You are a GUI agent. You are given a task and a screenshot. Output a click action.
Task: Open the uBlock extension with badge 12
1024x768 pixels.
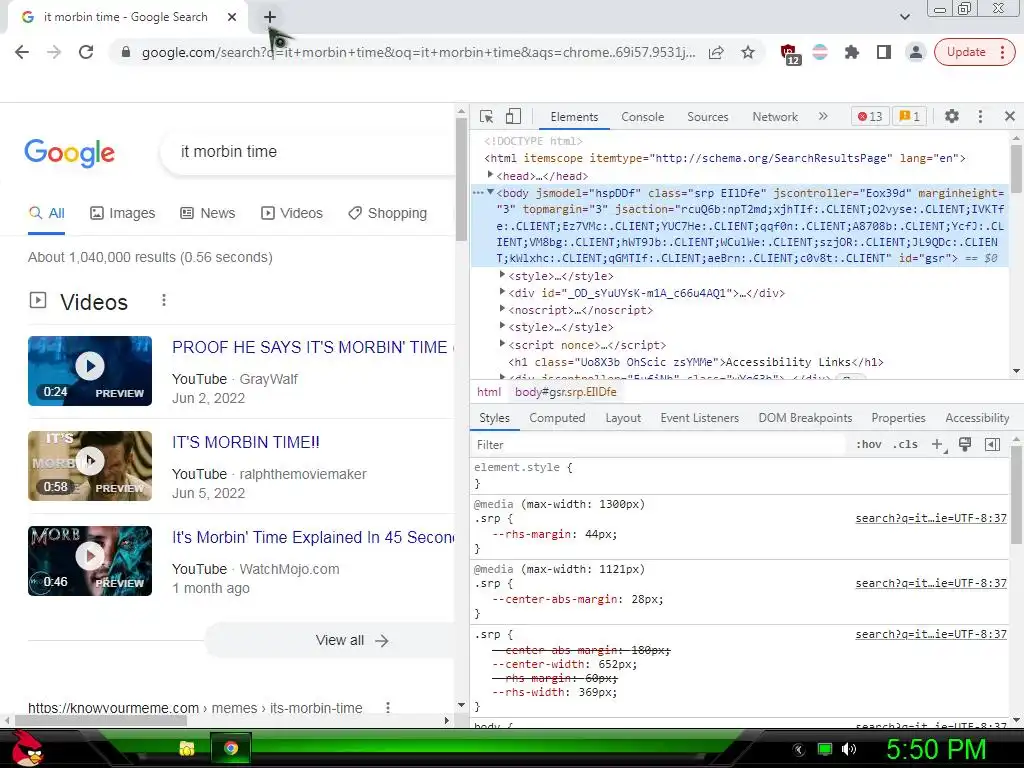pos(790,53)
